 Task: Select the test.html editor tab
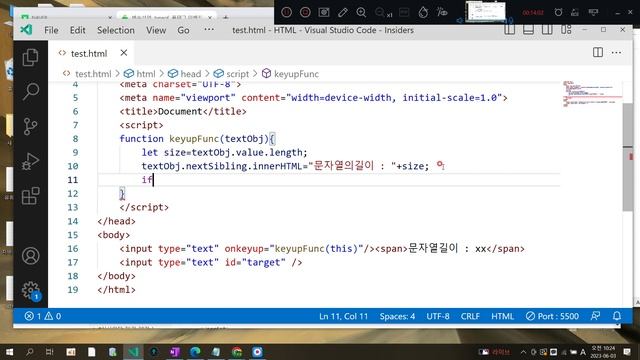point(92,53)
